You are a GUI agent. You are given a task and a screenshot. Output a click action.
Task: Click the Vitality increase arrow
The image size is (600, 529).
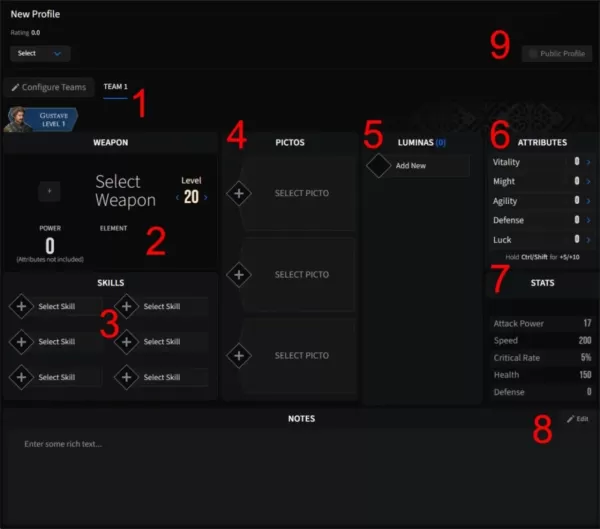point(588,162)
